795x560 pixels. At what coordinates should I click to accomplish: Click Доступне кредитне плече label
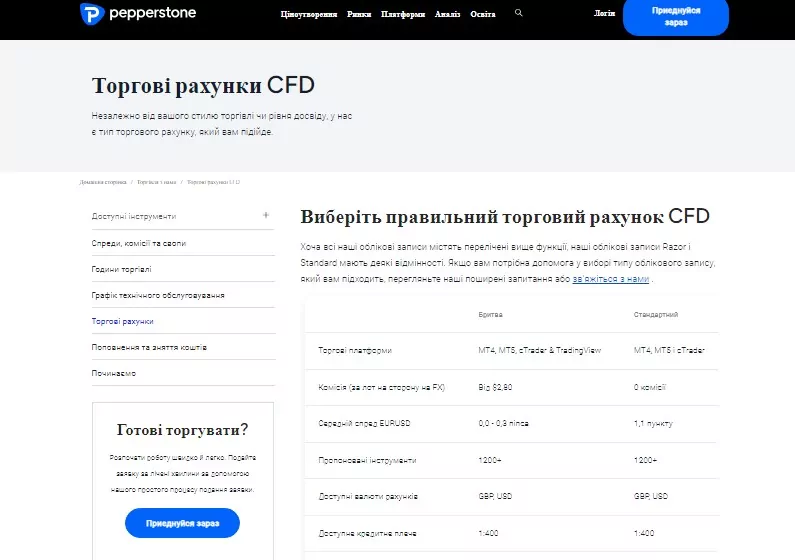(x=367, y=533)
